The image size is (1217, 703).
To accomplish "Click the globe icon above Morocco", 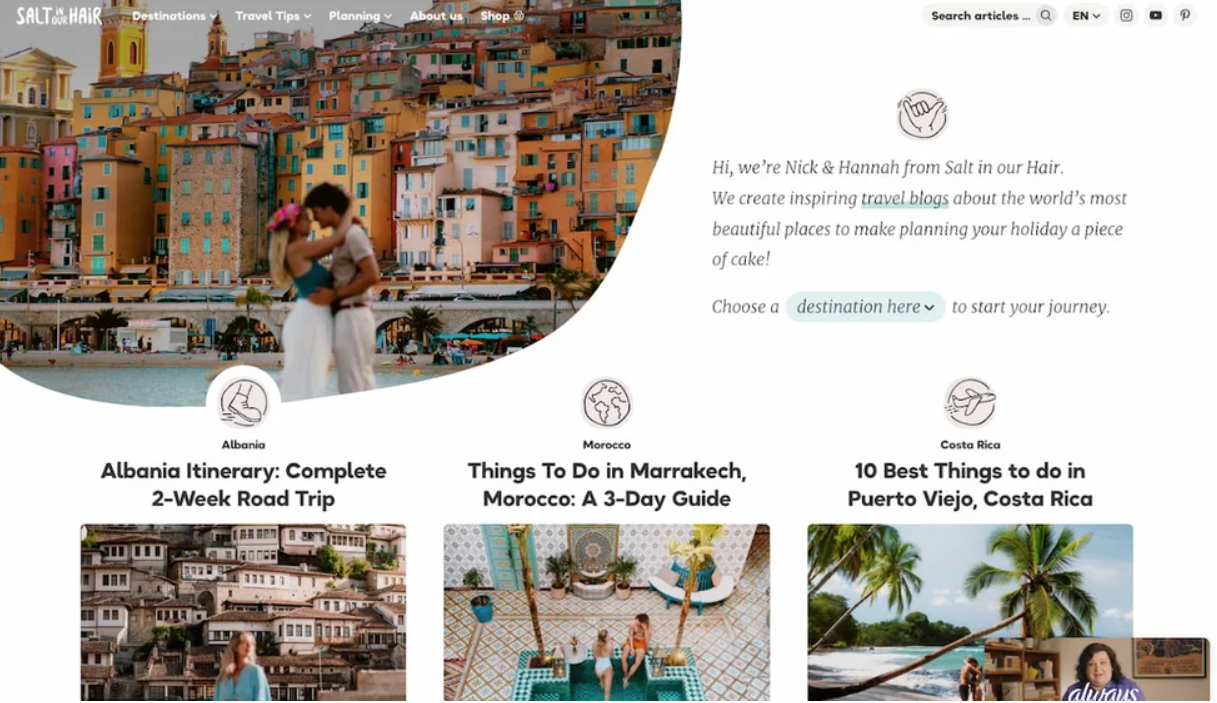I will [x=607, y=403].
